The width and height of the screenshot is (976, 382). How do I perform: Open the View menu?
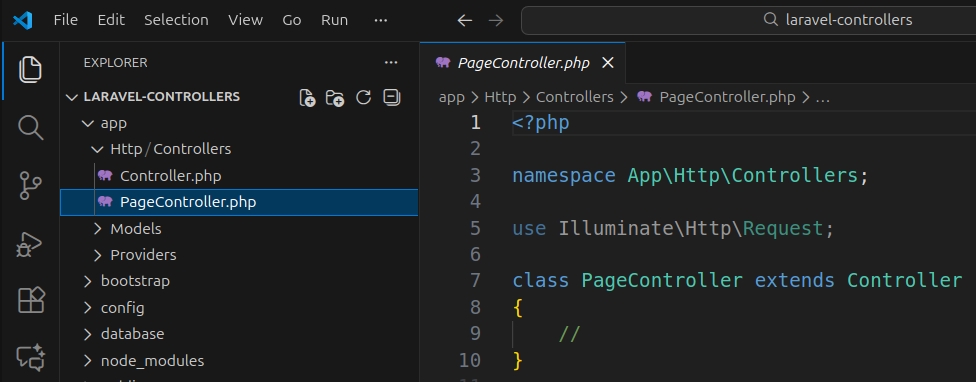(x=245, y=20)
